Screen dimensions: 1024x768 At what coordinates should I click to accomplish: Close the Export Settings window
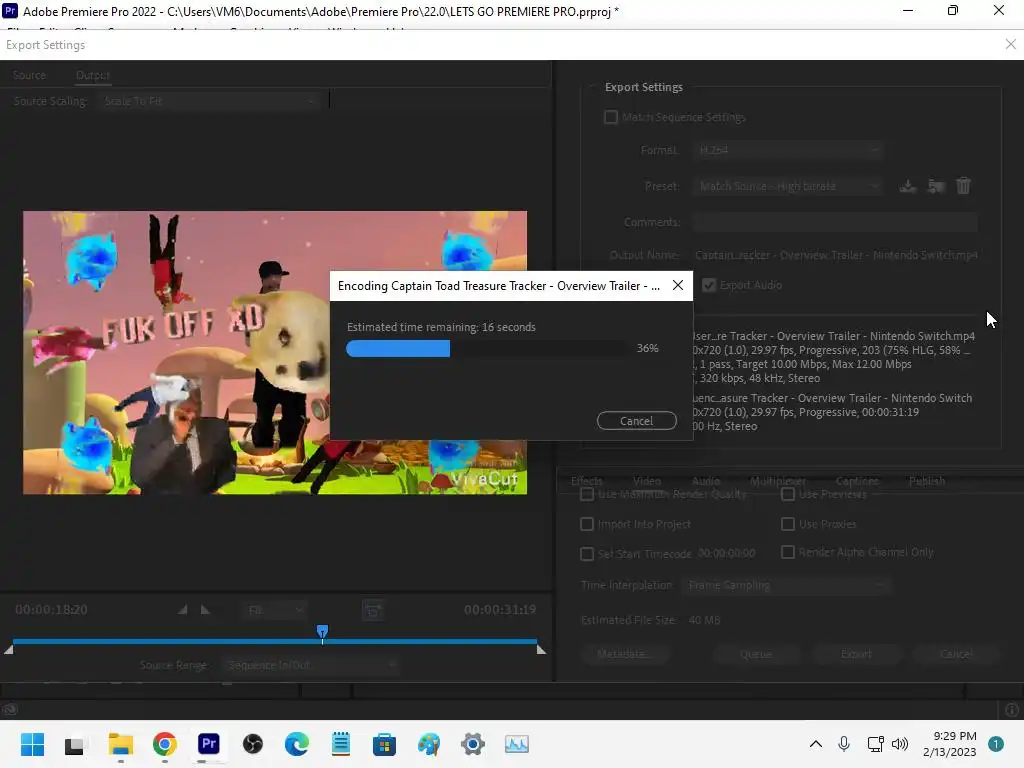(1010, 44)
